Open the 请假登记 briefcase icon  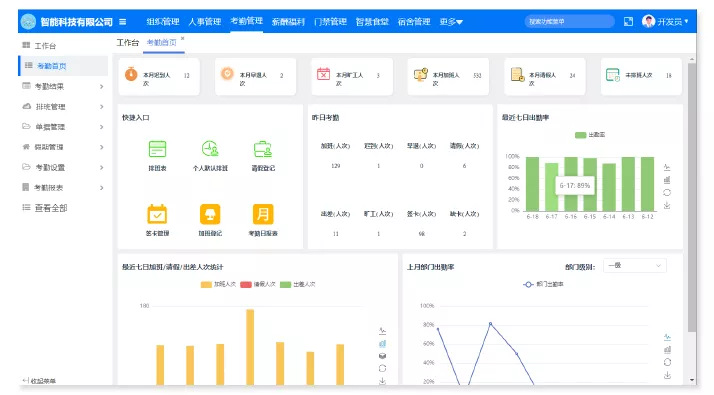(x=263, y=149)
